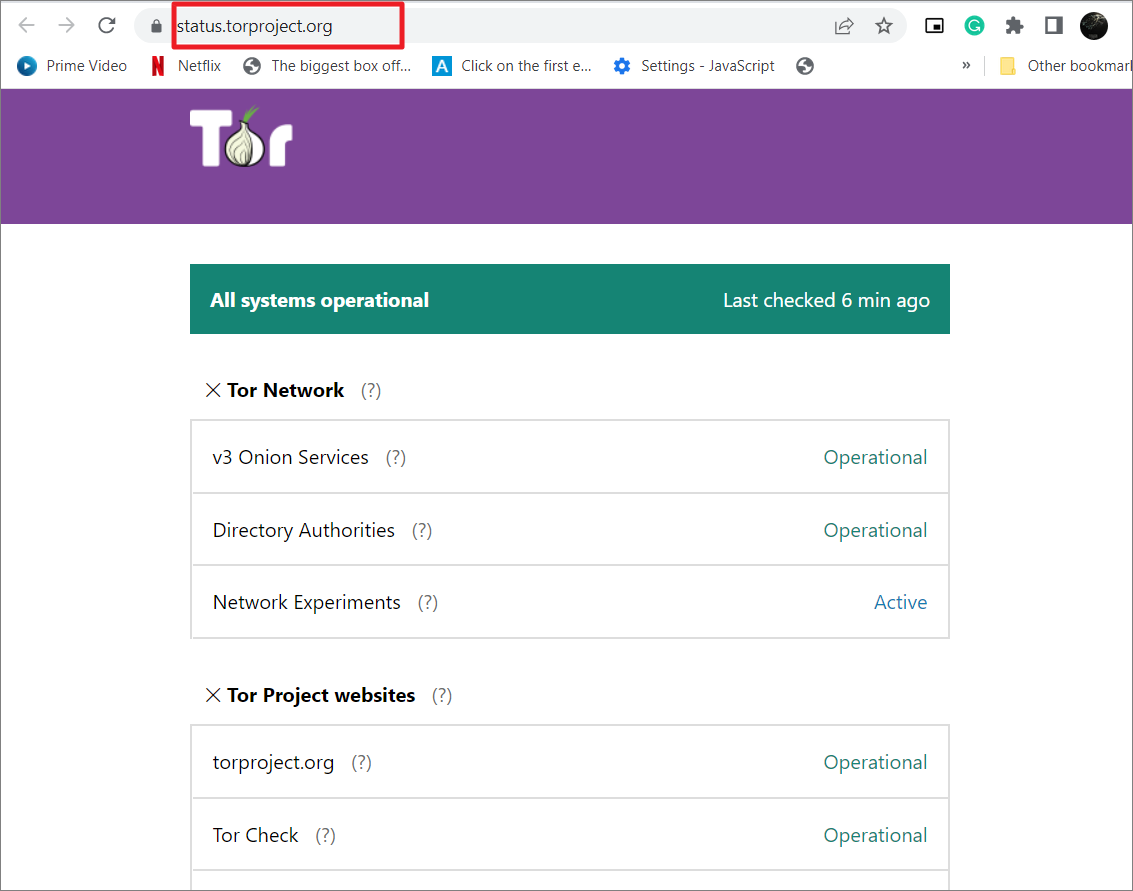Open 'Click on the first e...' bookmark
This screenshot has height=891, width=1133.
(512, 66)
